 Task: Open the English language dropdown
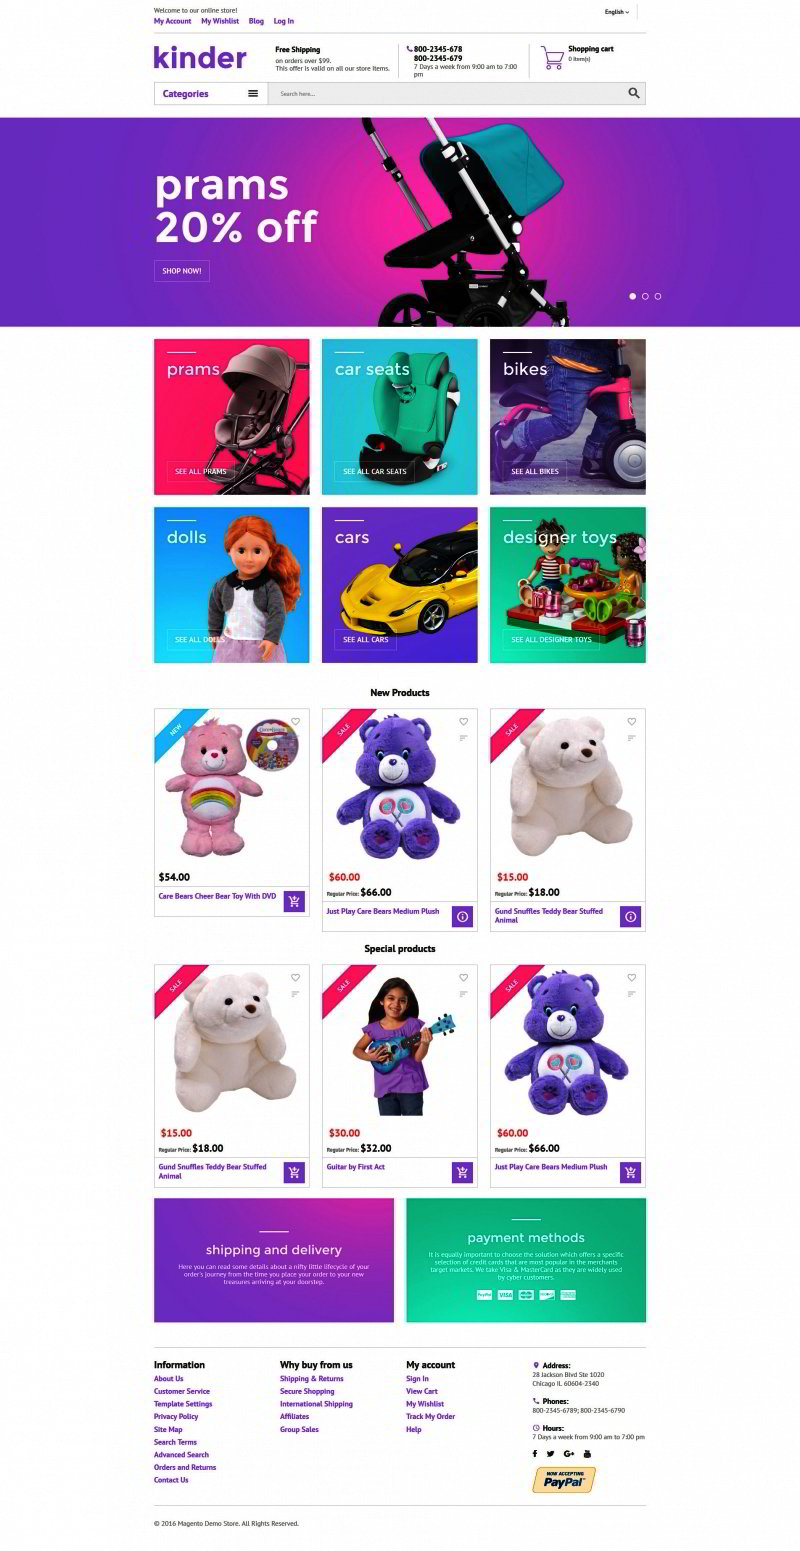coord(617,12)
